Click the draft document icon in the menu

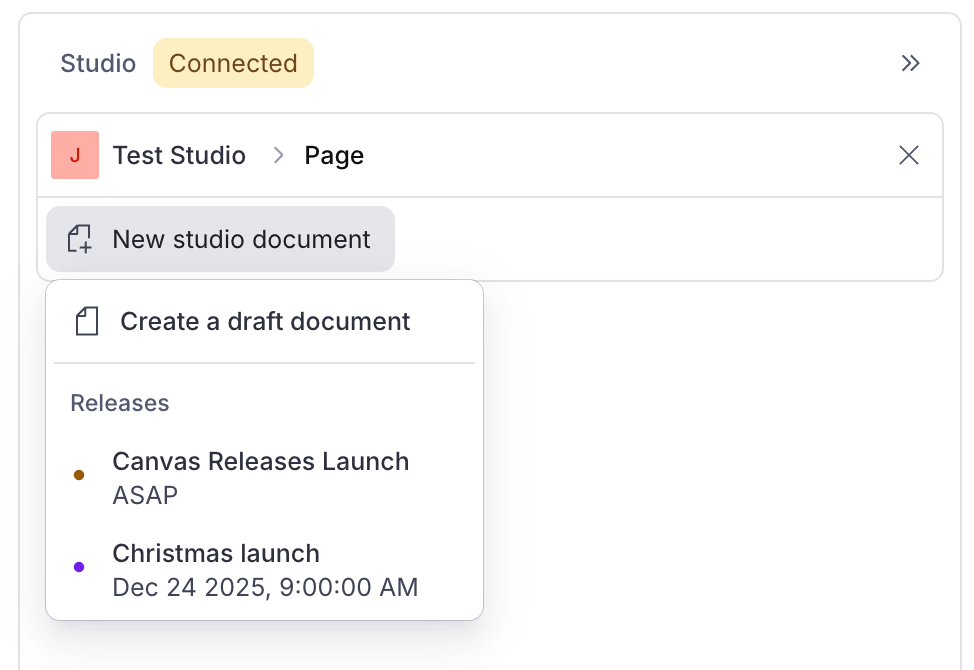(x=86, y=321)
